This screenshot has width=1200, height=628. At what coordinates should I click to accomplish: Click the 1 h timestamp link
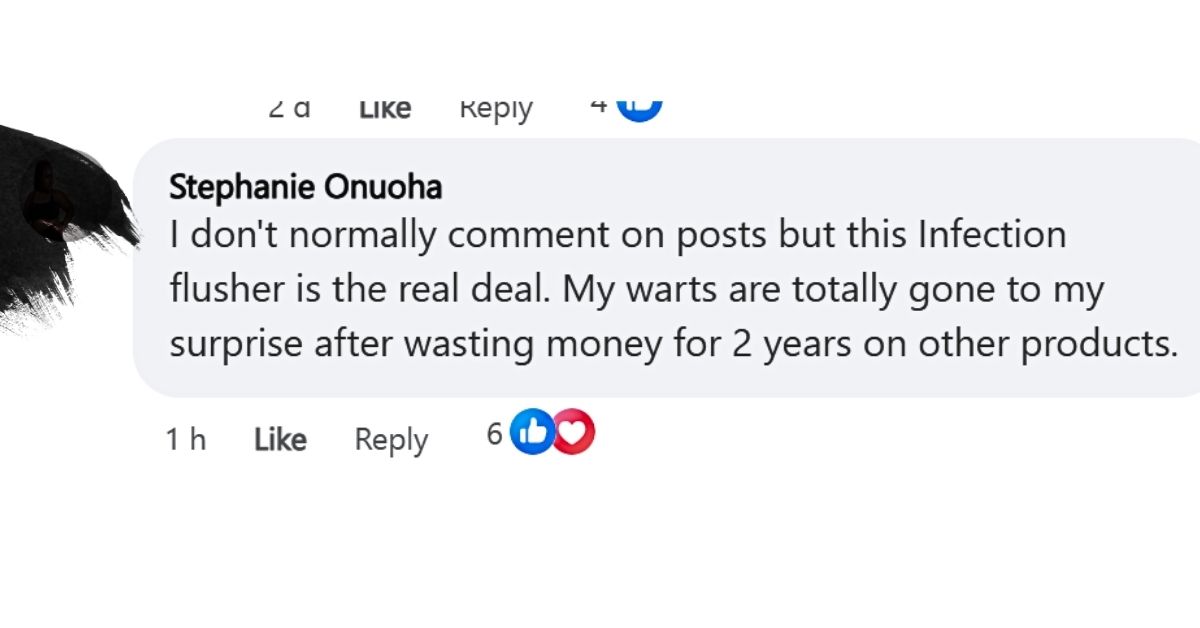(x=186, y=439)
